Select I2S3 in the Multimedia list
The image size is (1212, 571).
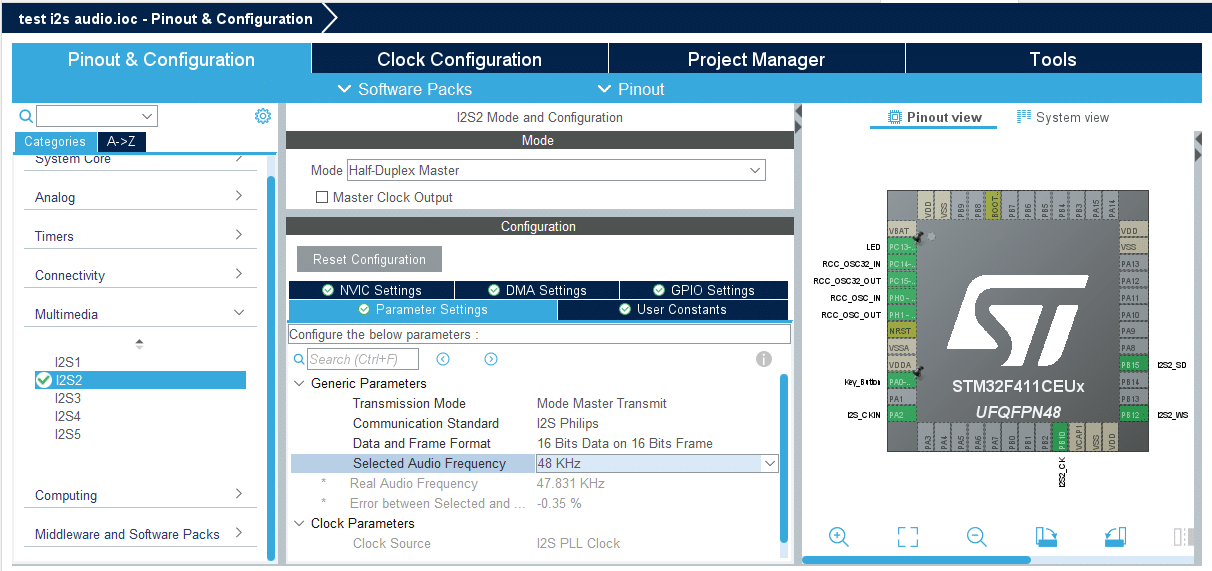68,398
